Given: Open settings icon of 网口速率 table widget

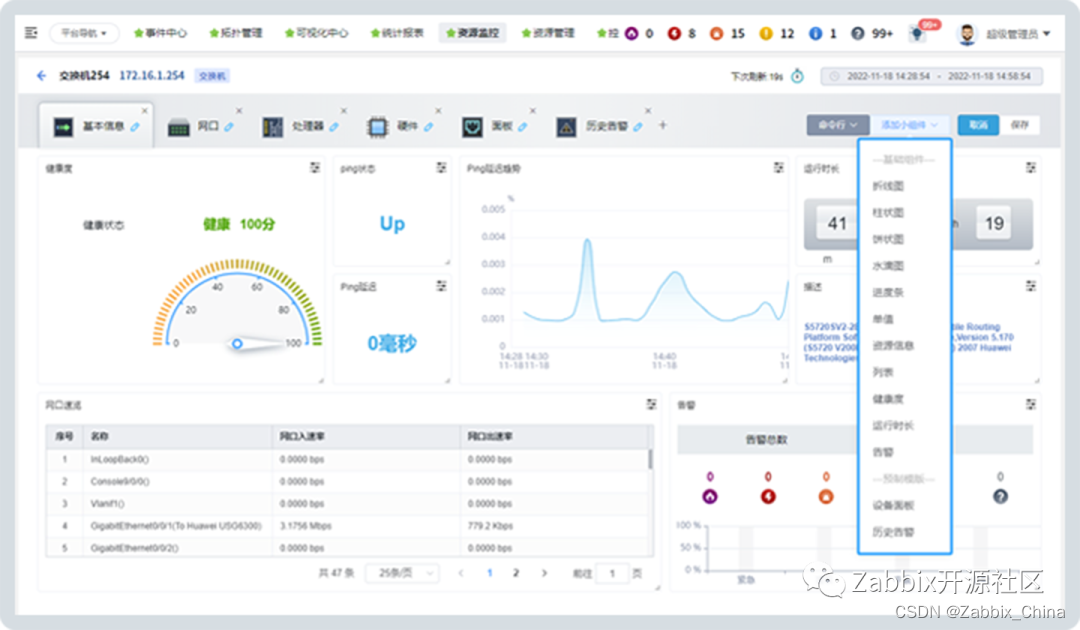Looking at the screenshot, I should pyautogui.click(x=651, y=404).
